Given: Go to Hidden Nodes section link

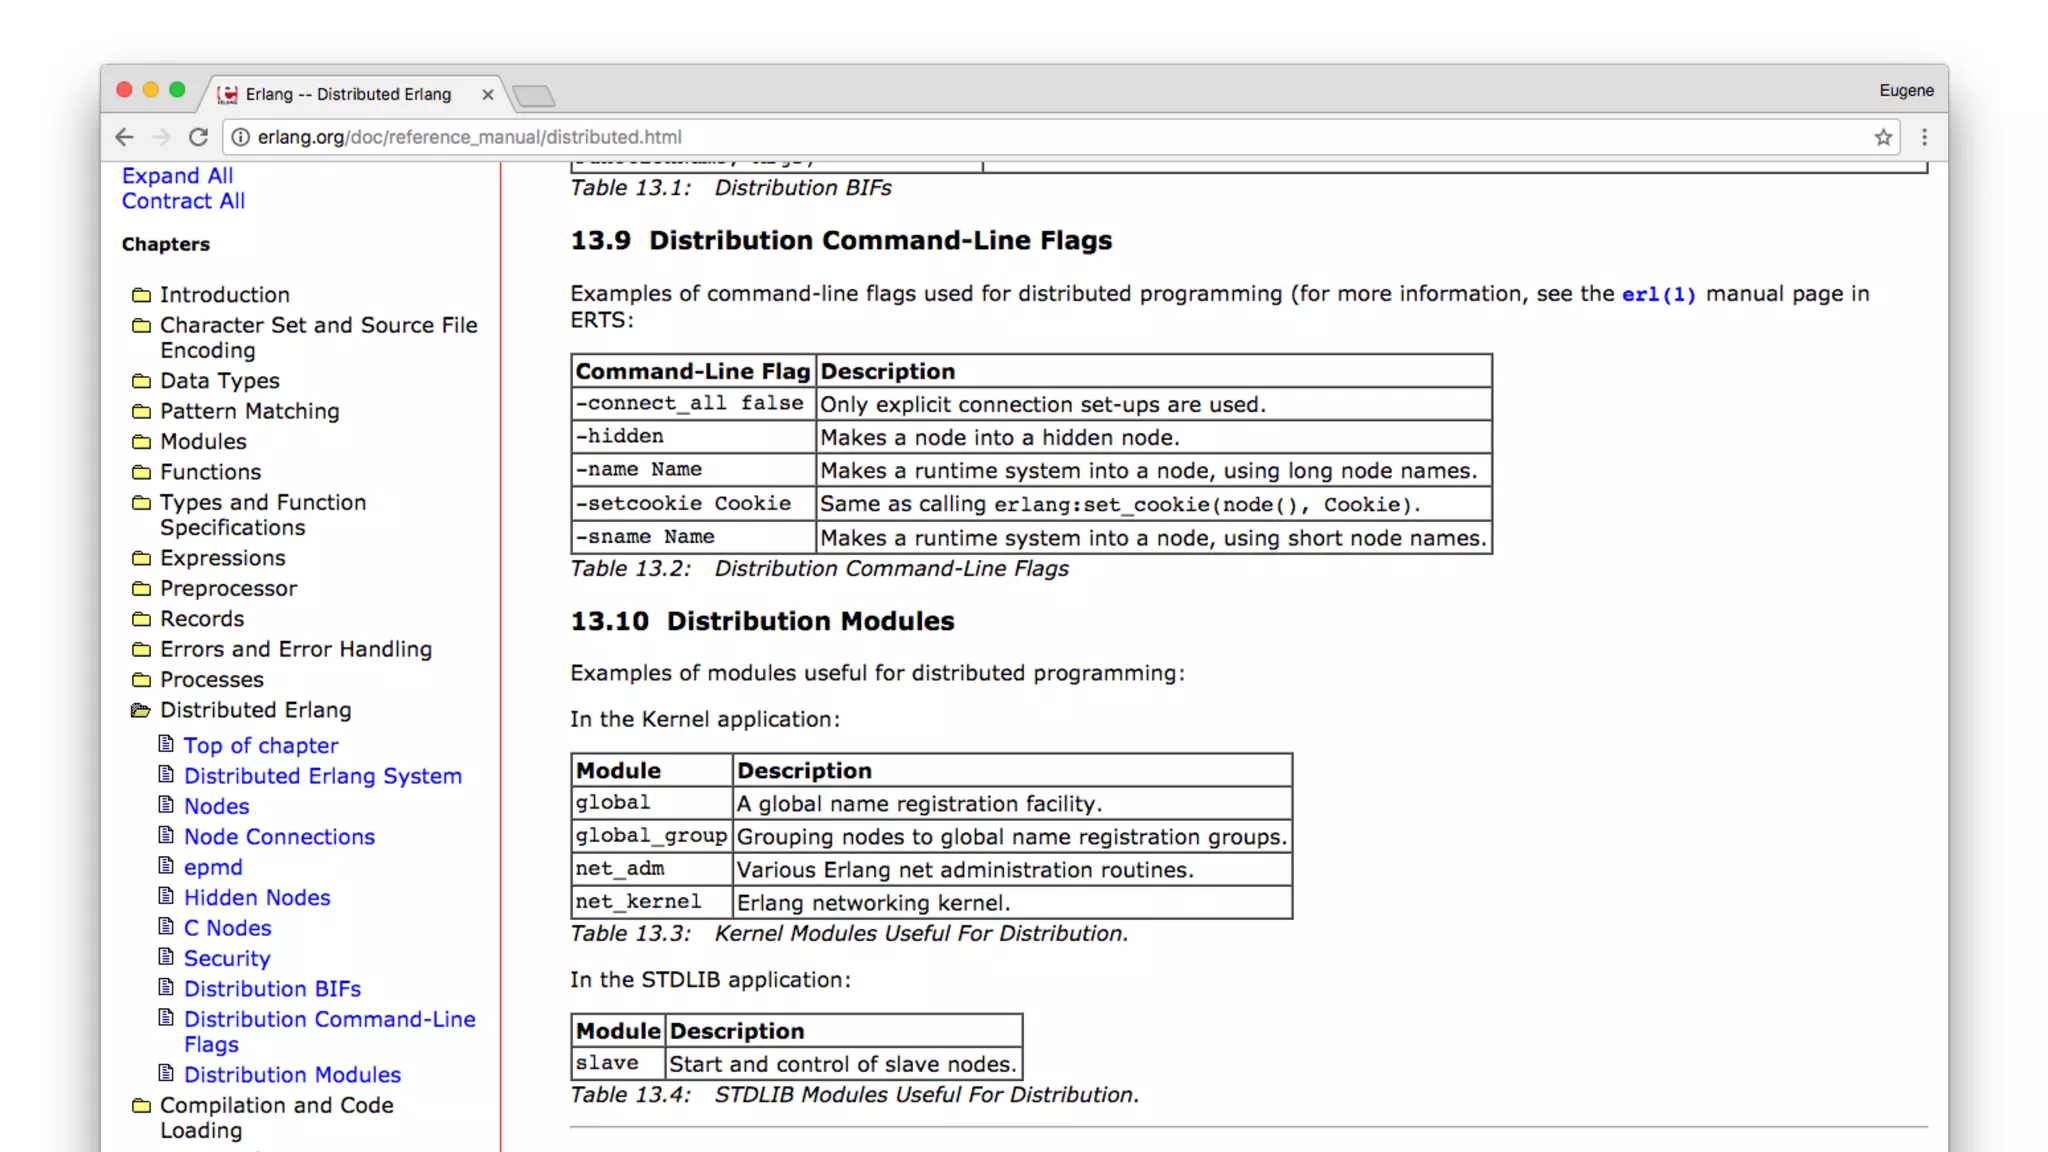Looking at the screenshot, I should [x=256, y=898].
